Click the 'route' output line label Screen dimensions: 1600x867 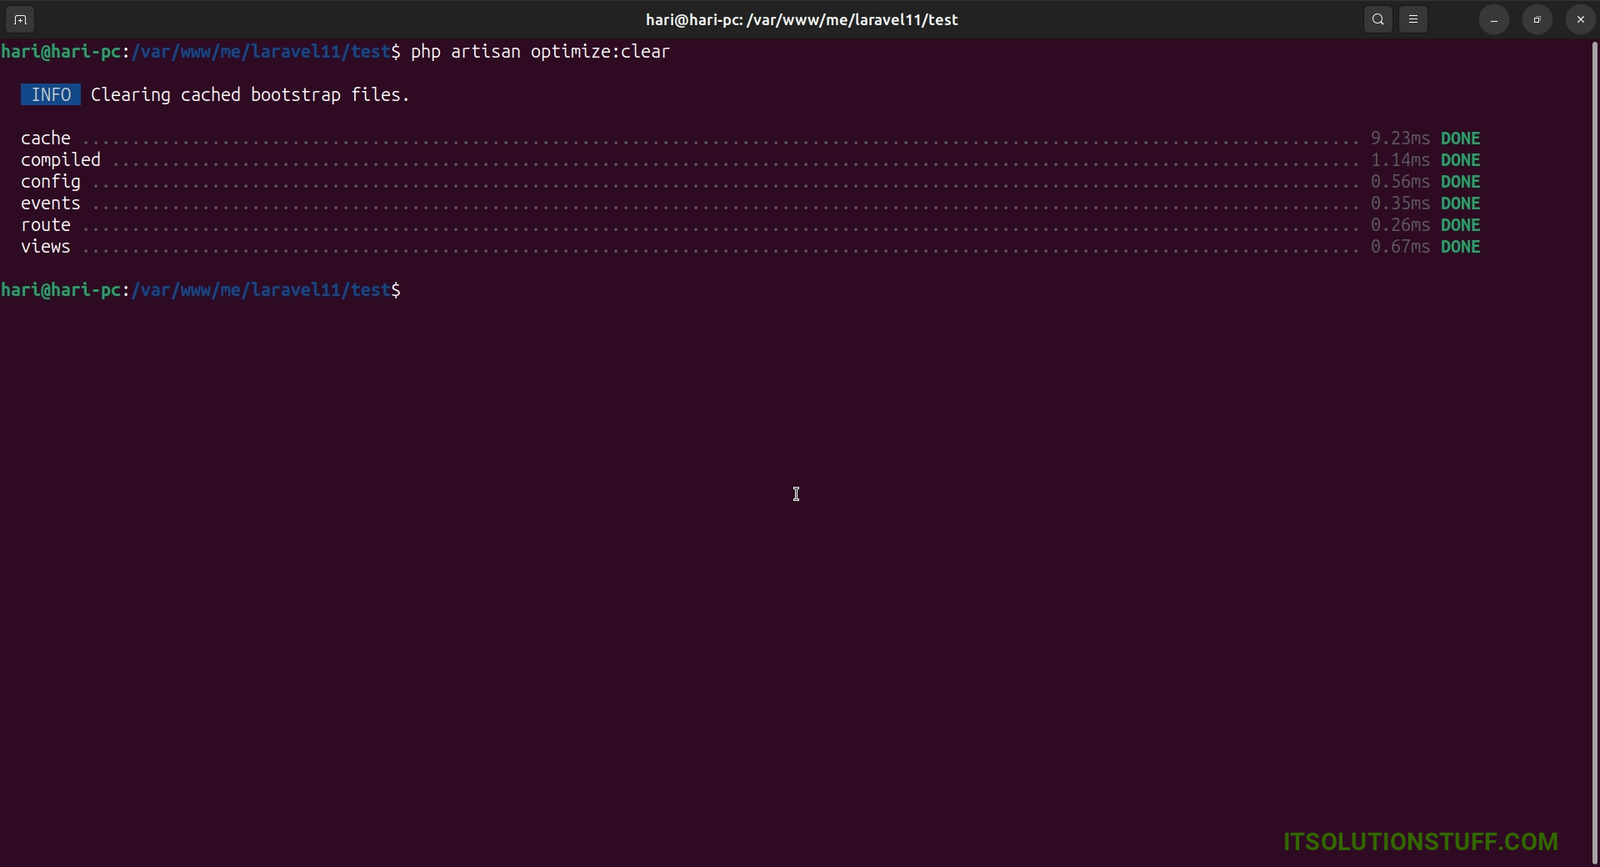[46, 225]
